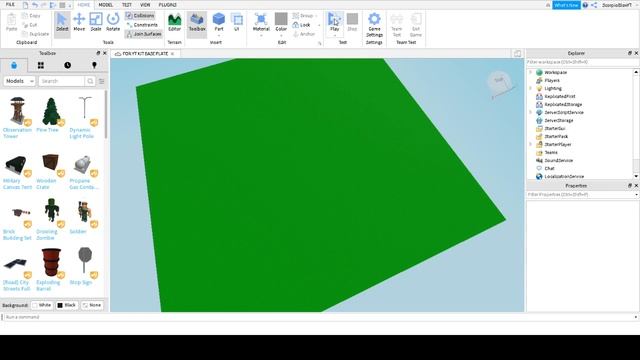Screen dimensions: 640x360
Task: Switch to the TEST ribbon tab
Action: [x=127, y=5]
